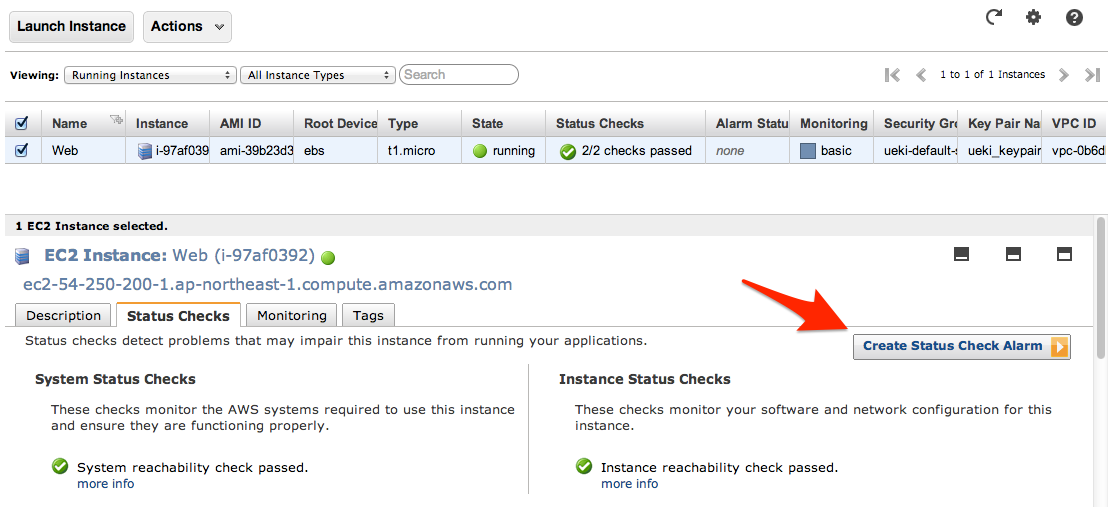1119x507 pixels.
Task: Click the basic monitoring square icon
Action: tap(808, 151)
